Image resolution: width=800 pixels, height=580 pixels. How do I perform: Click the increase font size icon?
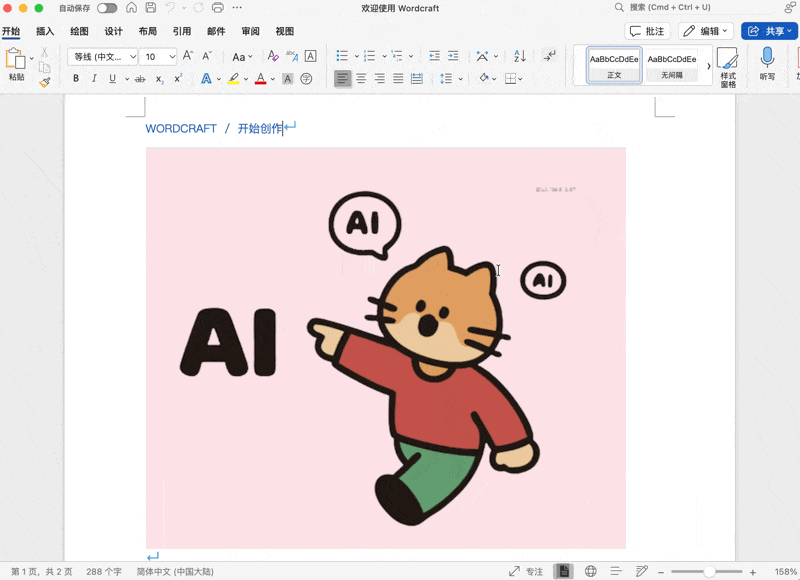(x=188, y=56)
